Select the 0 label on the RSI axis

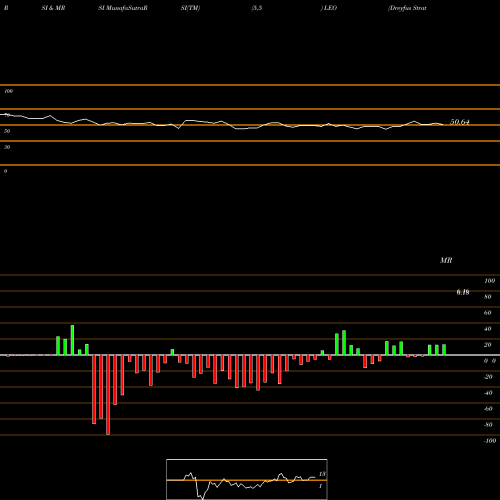pos(5,171)
